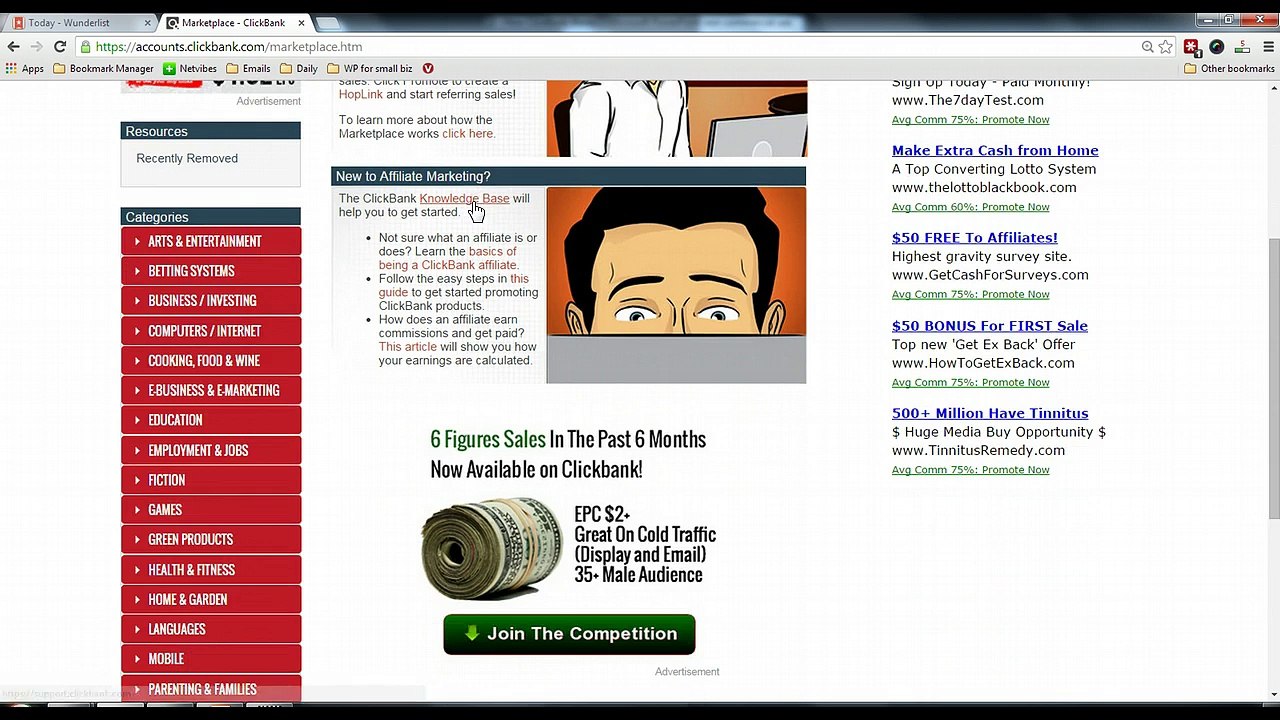Click the green Join The Competition button
1280x720 pixels.
click(569, 634)
